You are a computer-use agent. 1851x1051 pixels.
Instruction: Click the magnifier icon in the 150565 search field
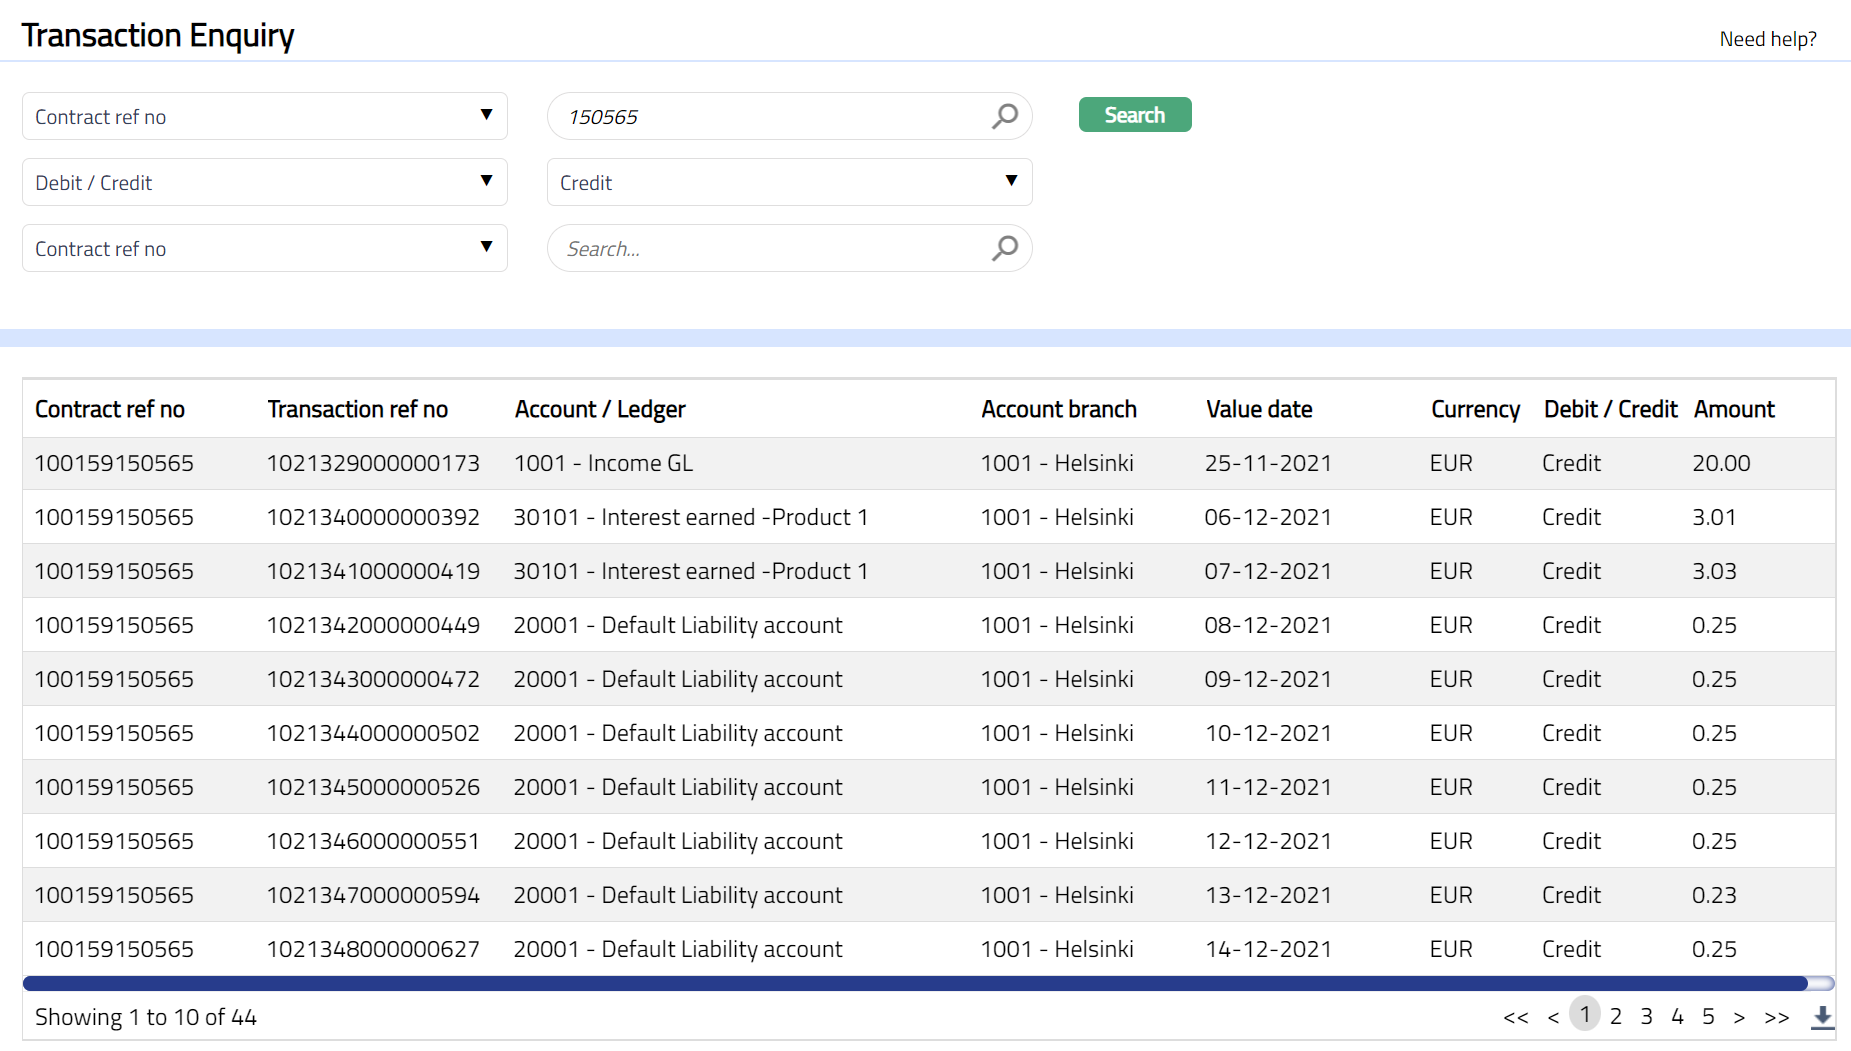coord(1004,116)
